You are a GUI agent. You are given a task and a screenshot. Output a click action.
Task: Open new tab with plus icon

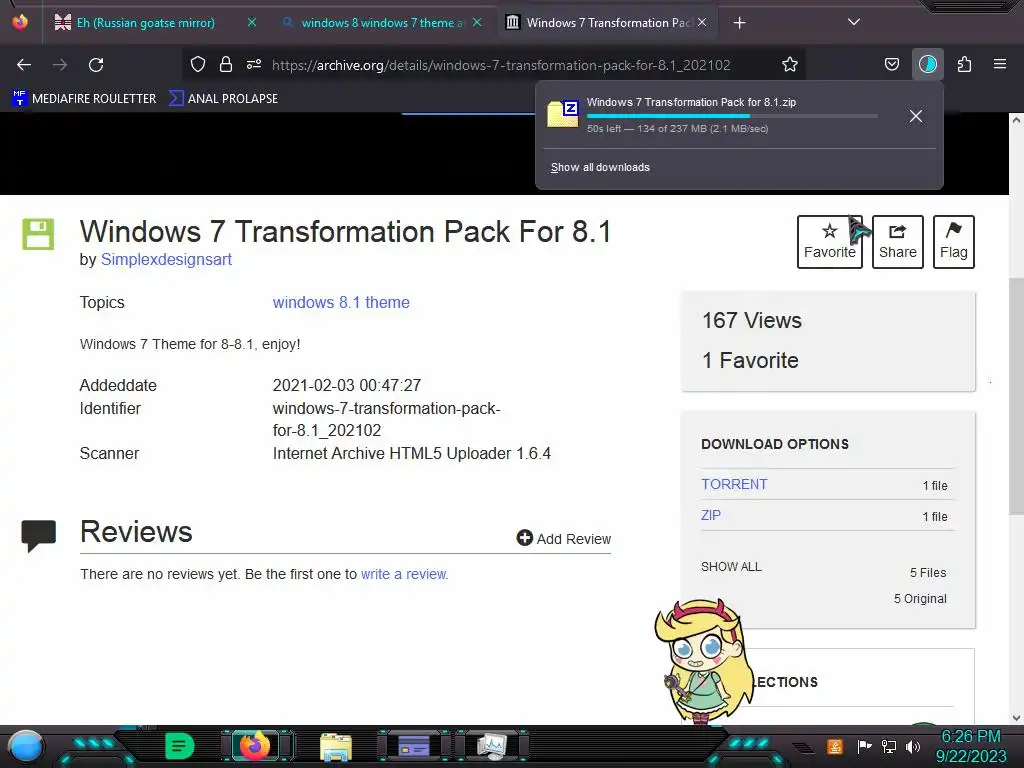point(739,23)
